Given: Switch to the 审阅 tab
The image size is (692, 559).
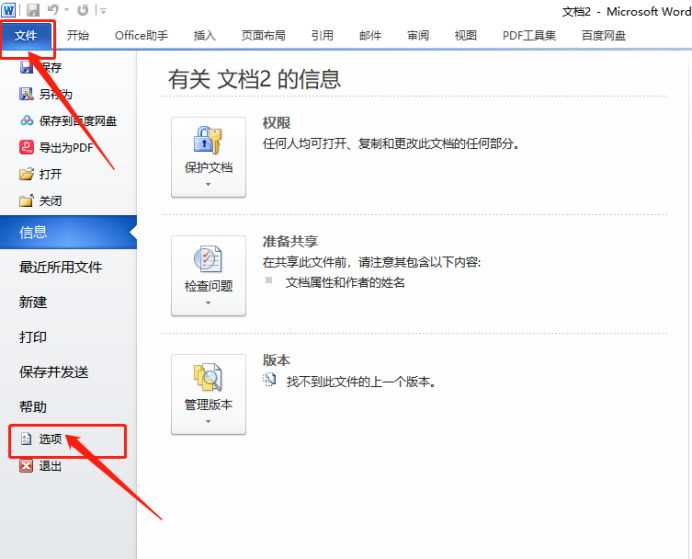Looking at the screenshot, I should [x=418, y=35].
